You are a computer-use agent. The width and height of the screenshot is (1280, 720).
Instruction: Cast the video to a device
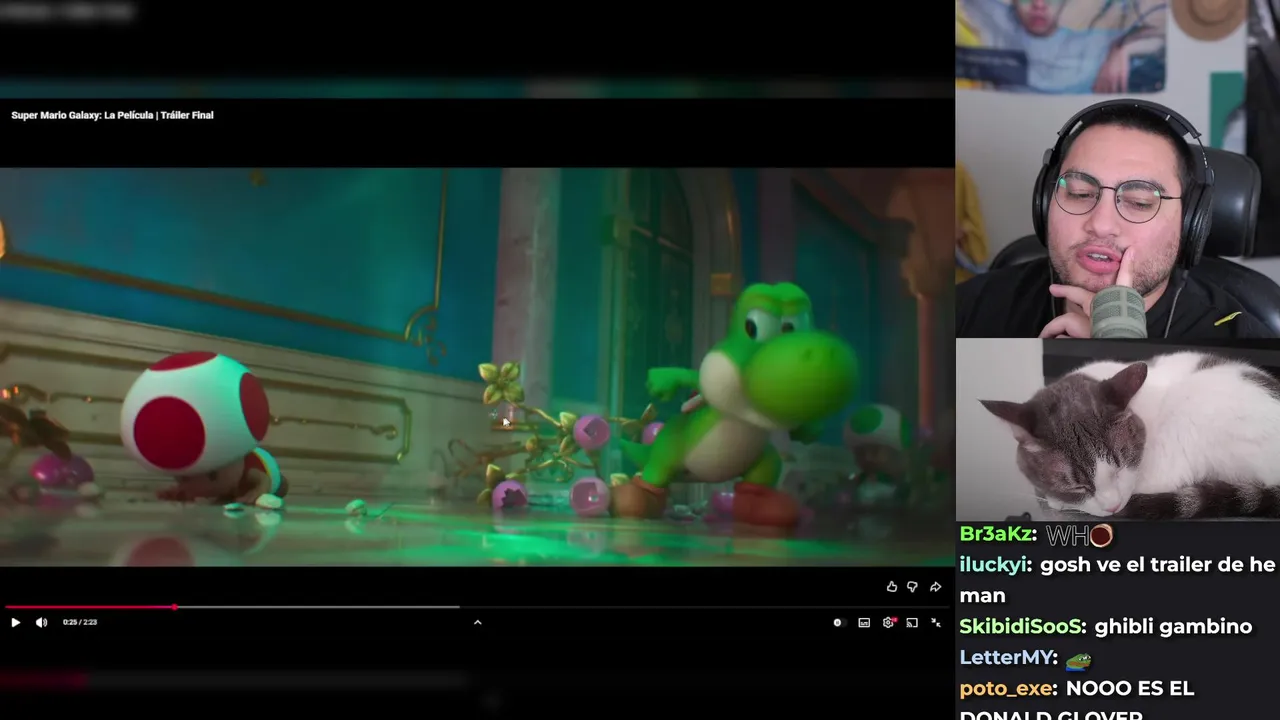[912, 622]
